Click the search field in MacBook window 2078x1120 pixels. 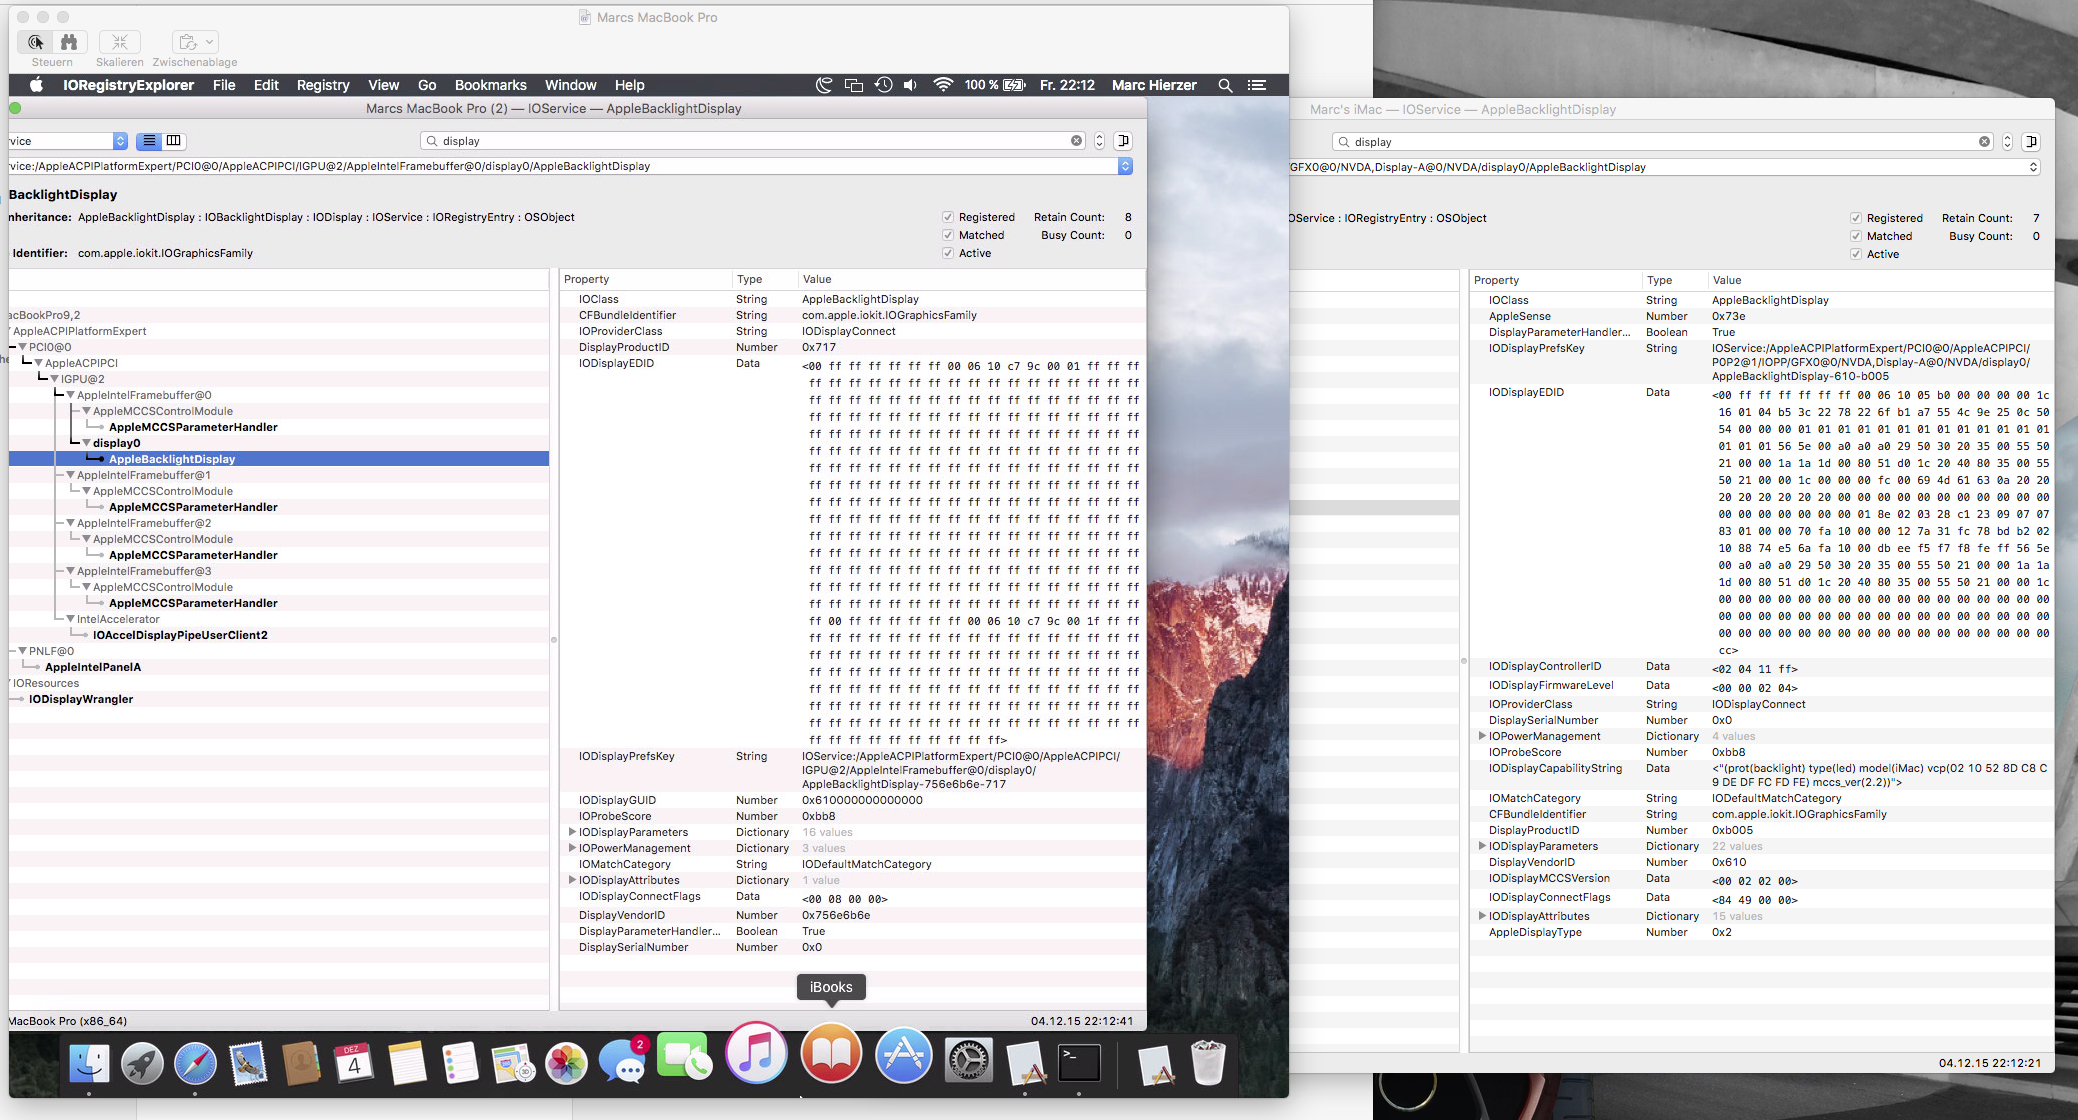(x=750, y=141)
